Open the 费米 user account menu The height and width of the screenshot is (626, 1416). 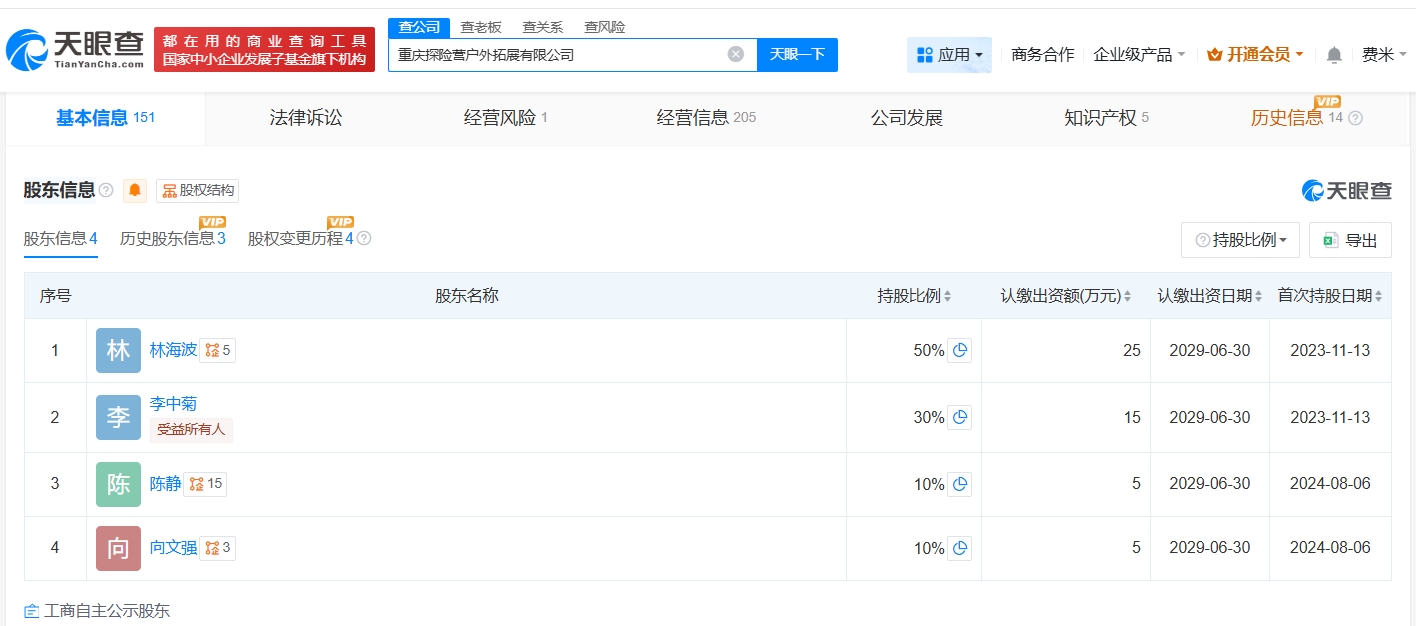[x=1384, y=55]
